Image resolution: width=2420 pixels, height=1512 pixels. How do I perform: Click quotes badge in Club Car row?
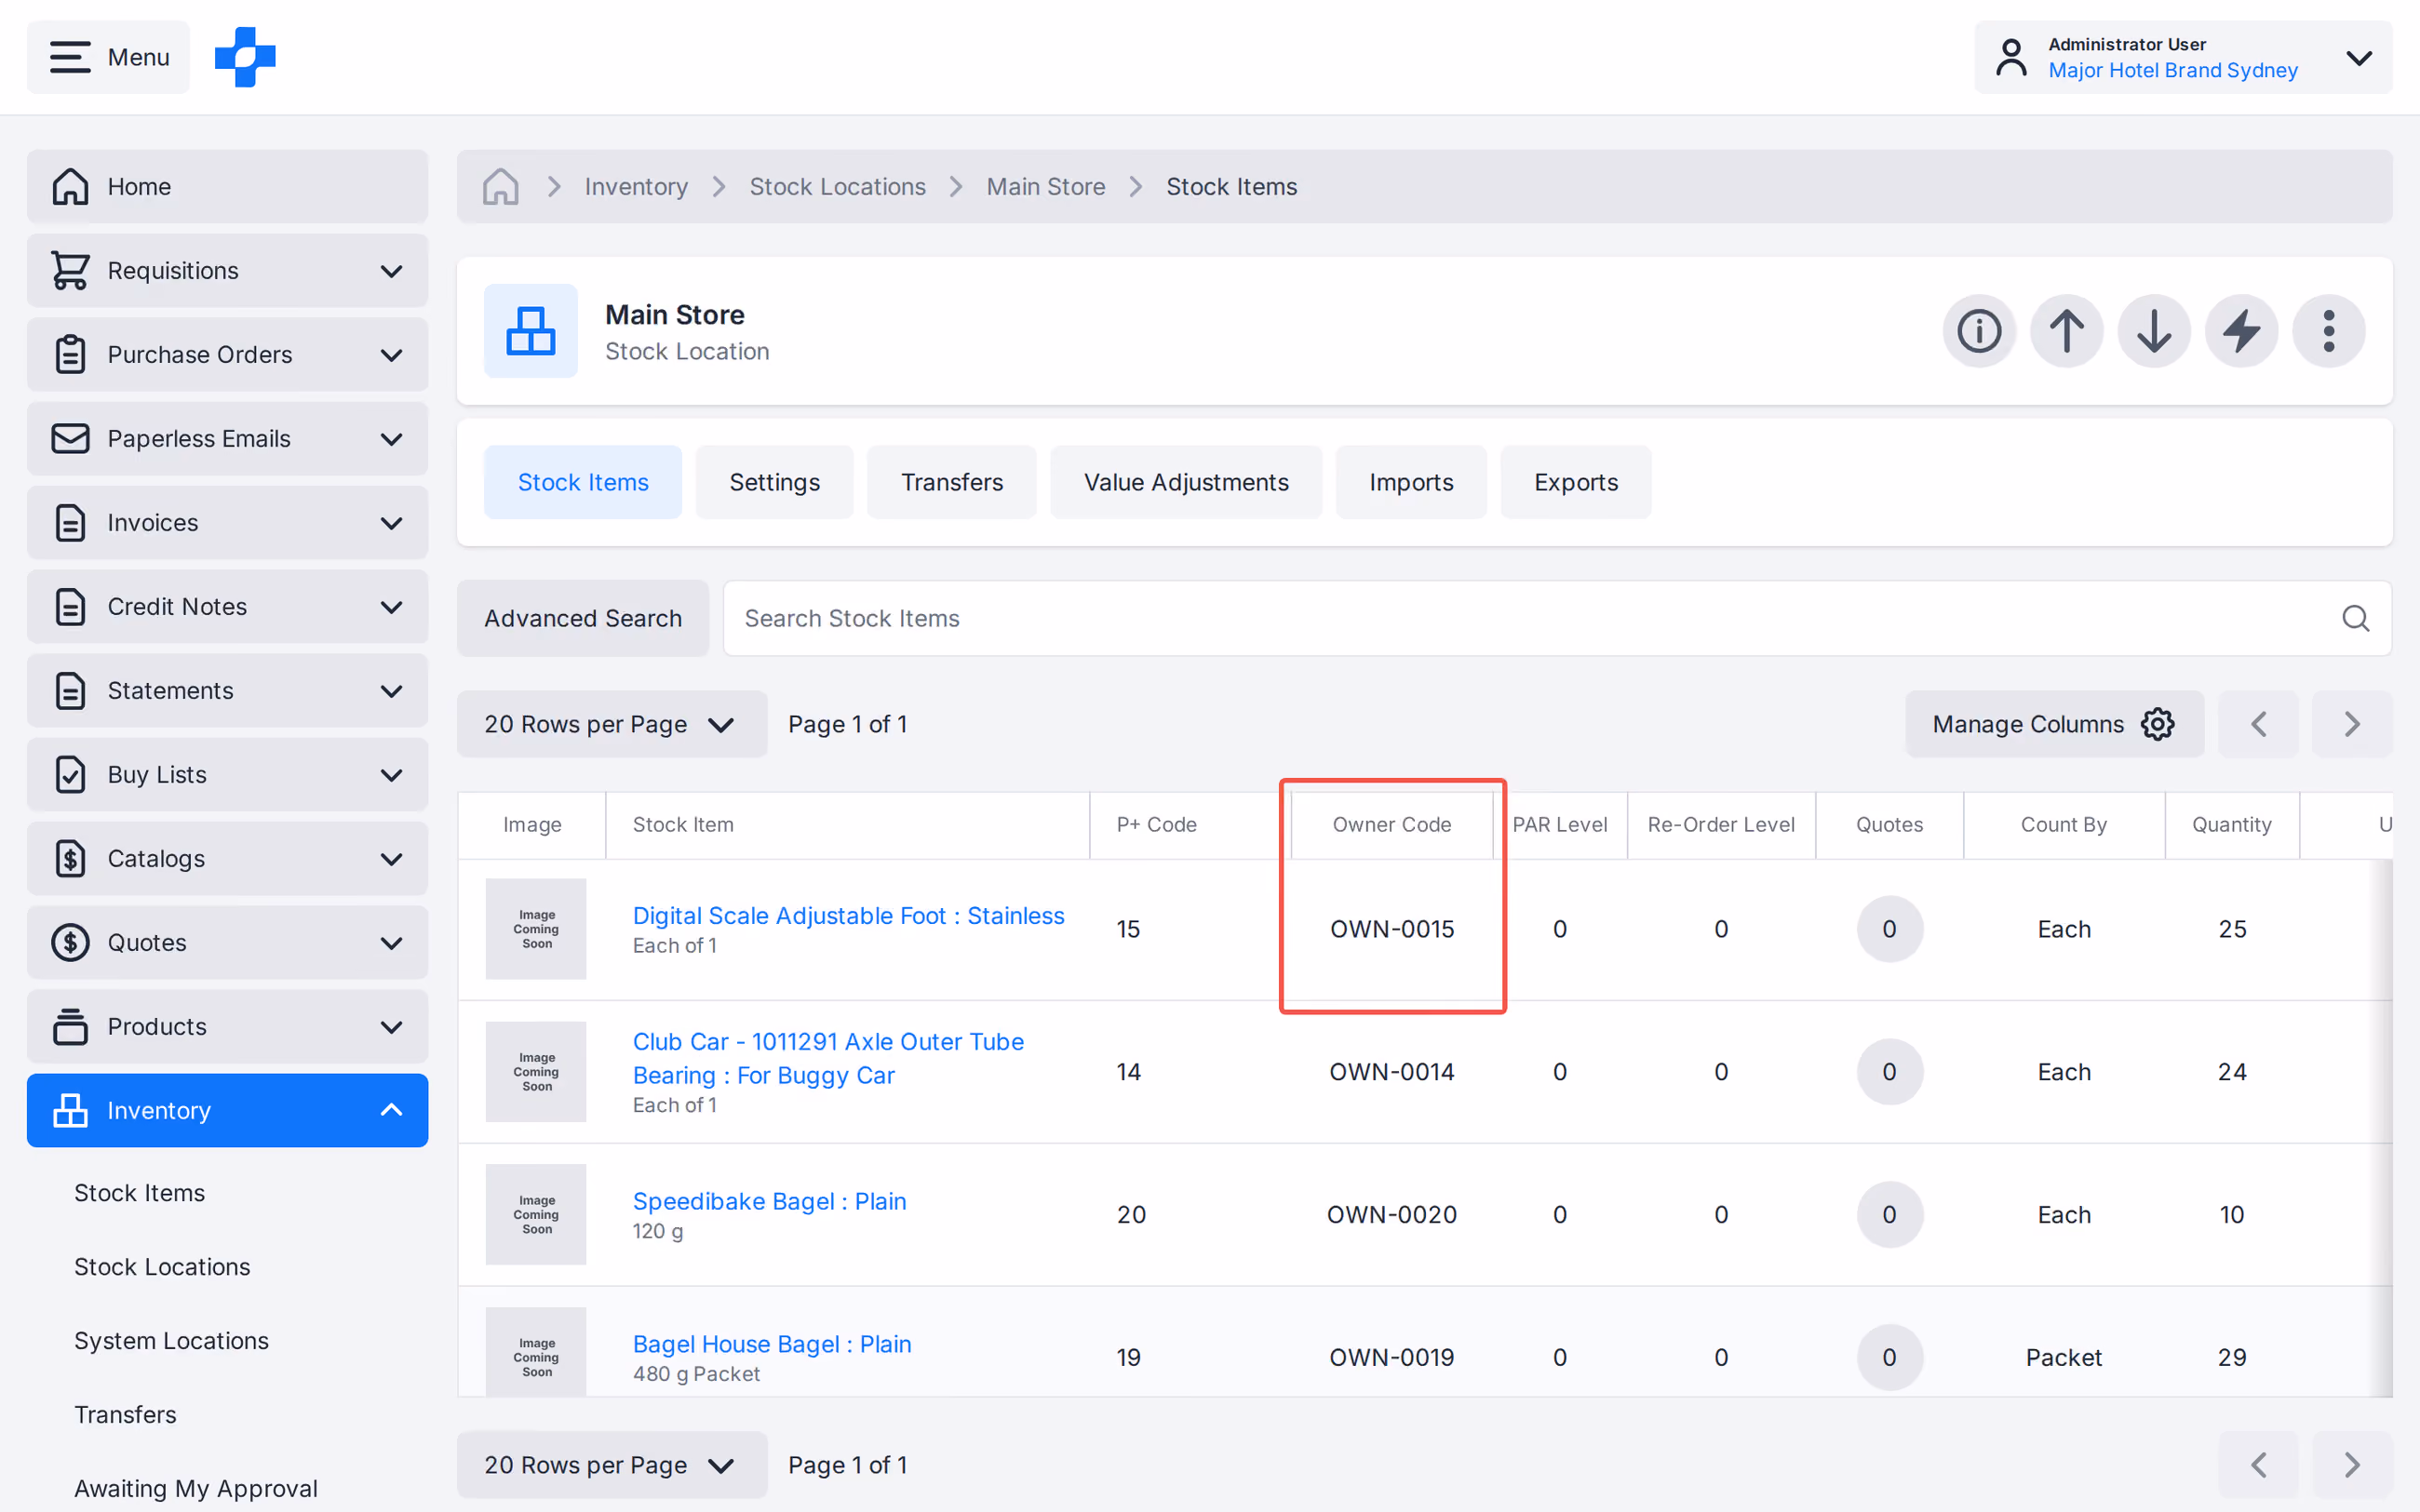(x=1889, y=1072)
